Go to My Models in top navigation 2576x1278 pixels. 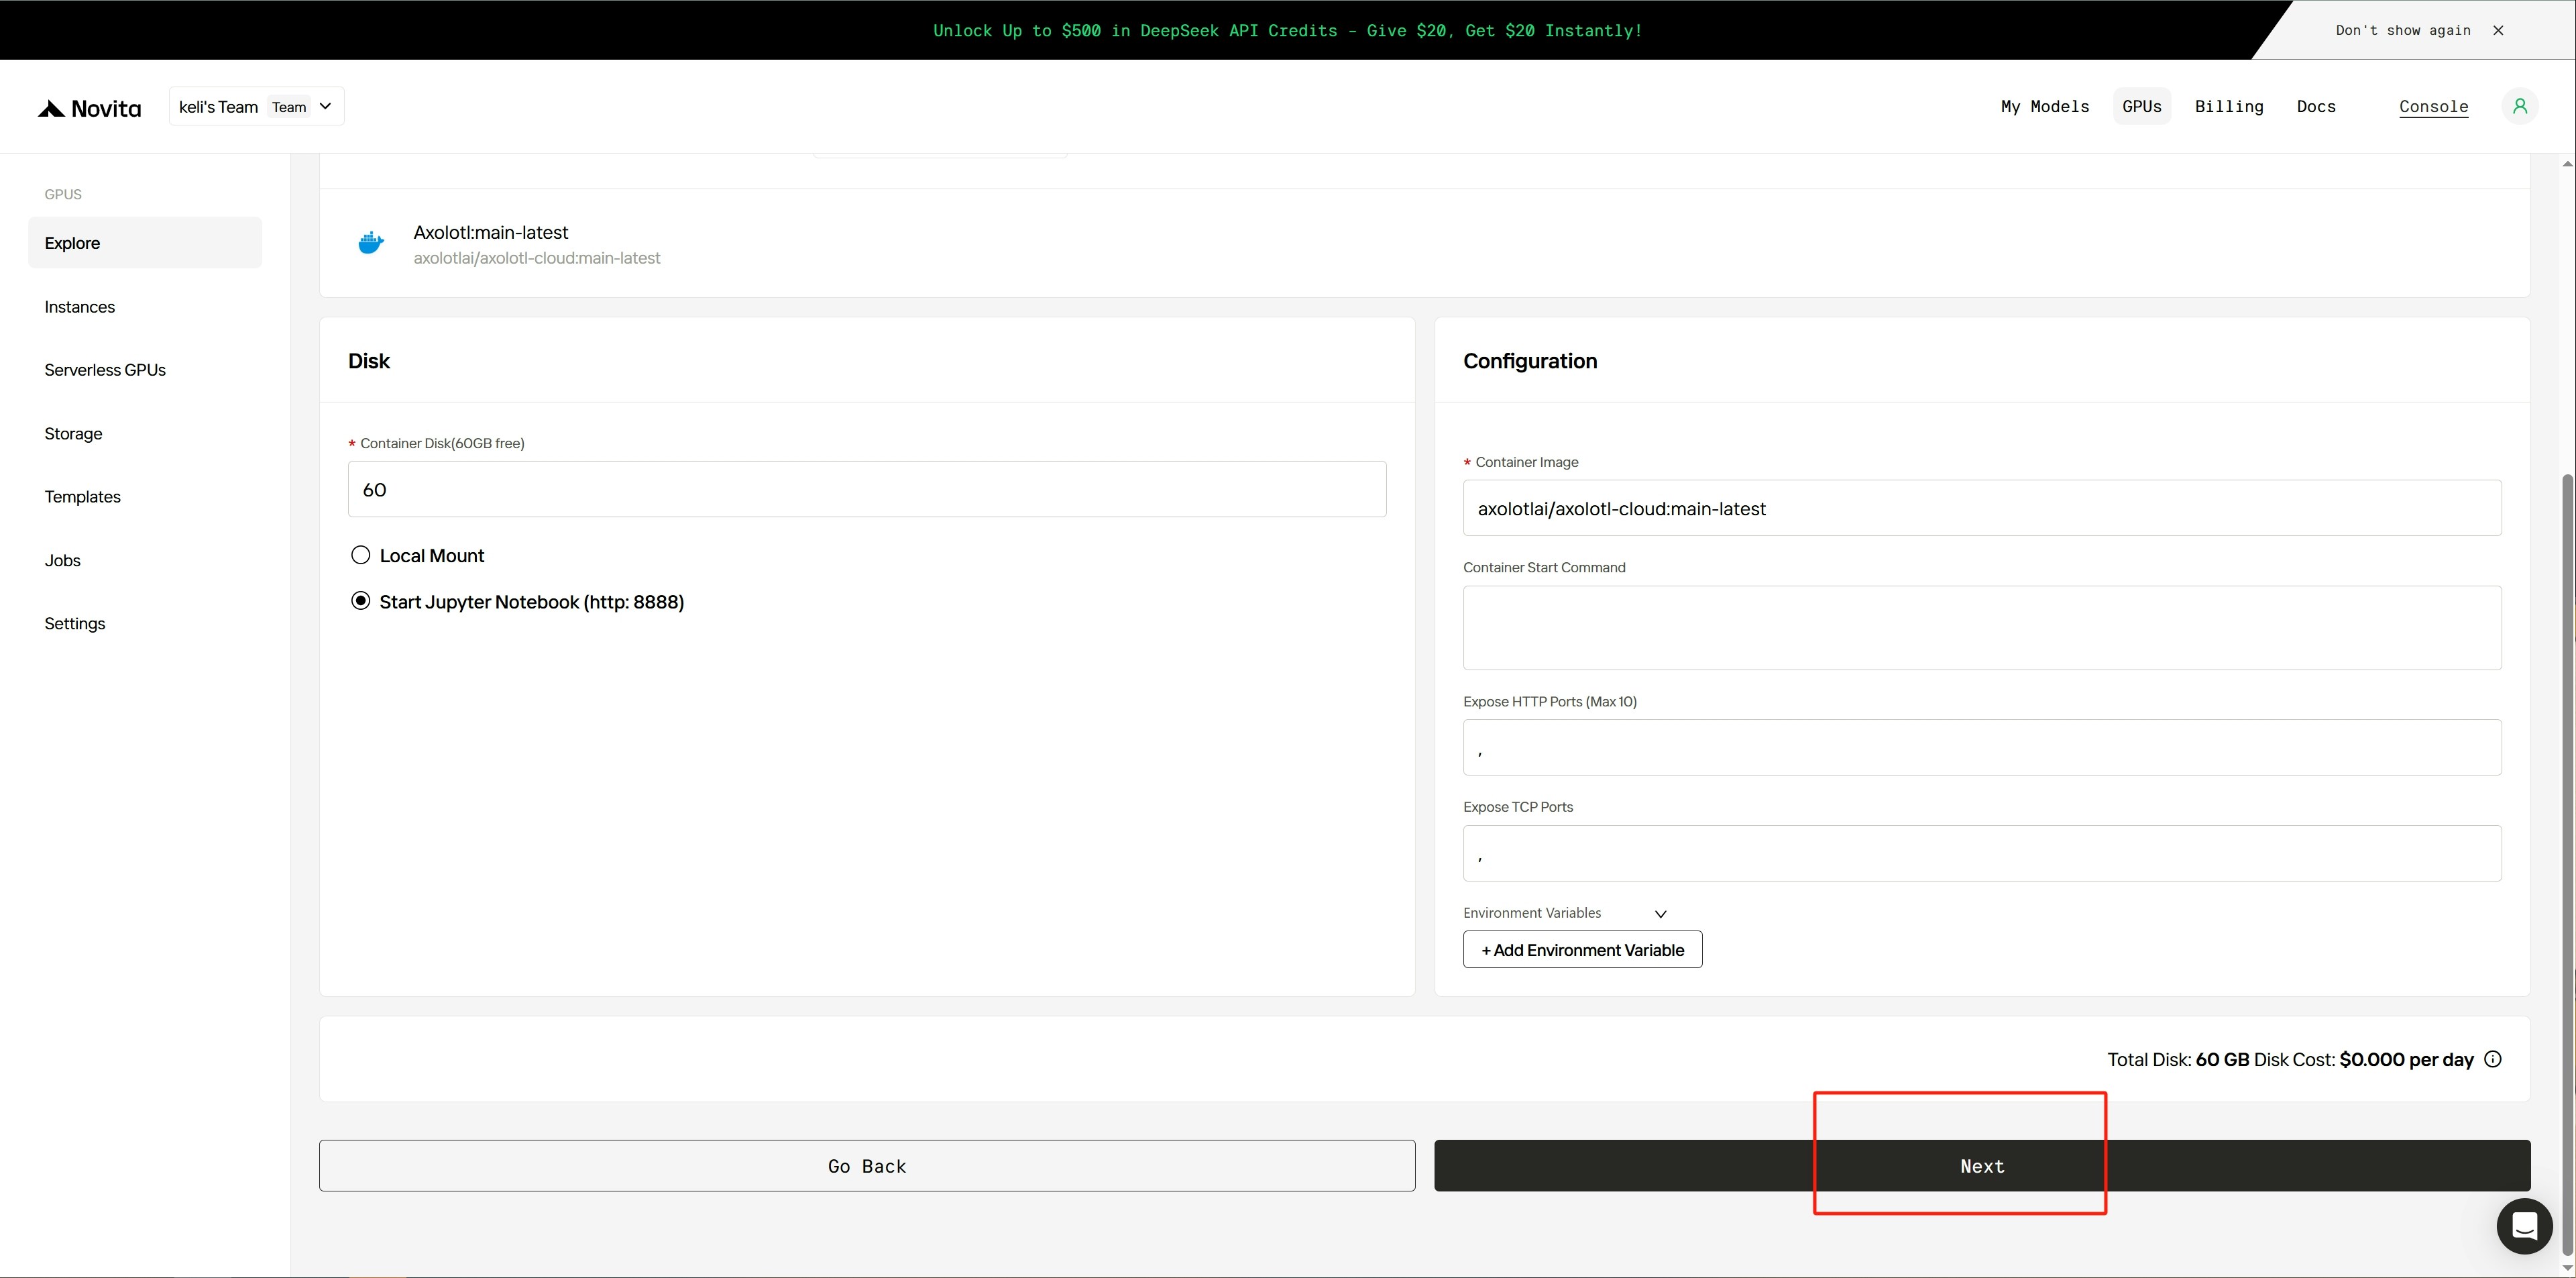2044,106
